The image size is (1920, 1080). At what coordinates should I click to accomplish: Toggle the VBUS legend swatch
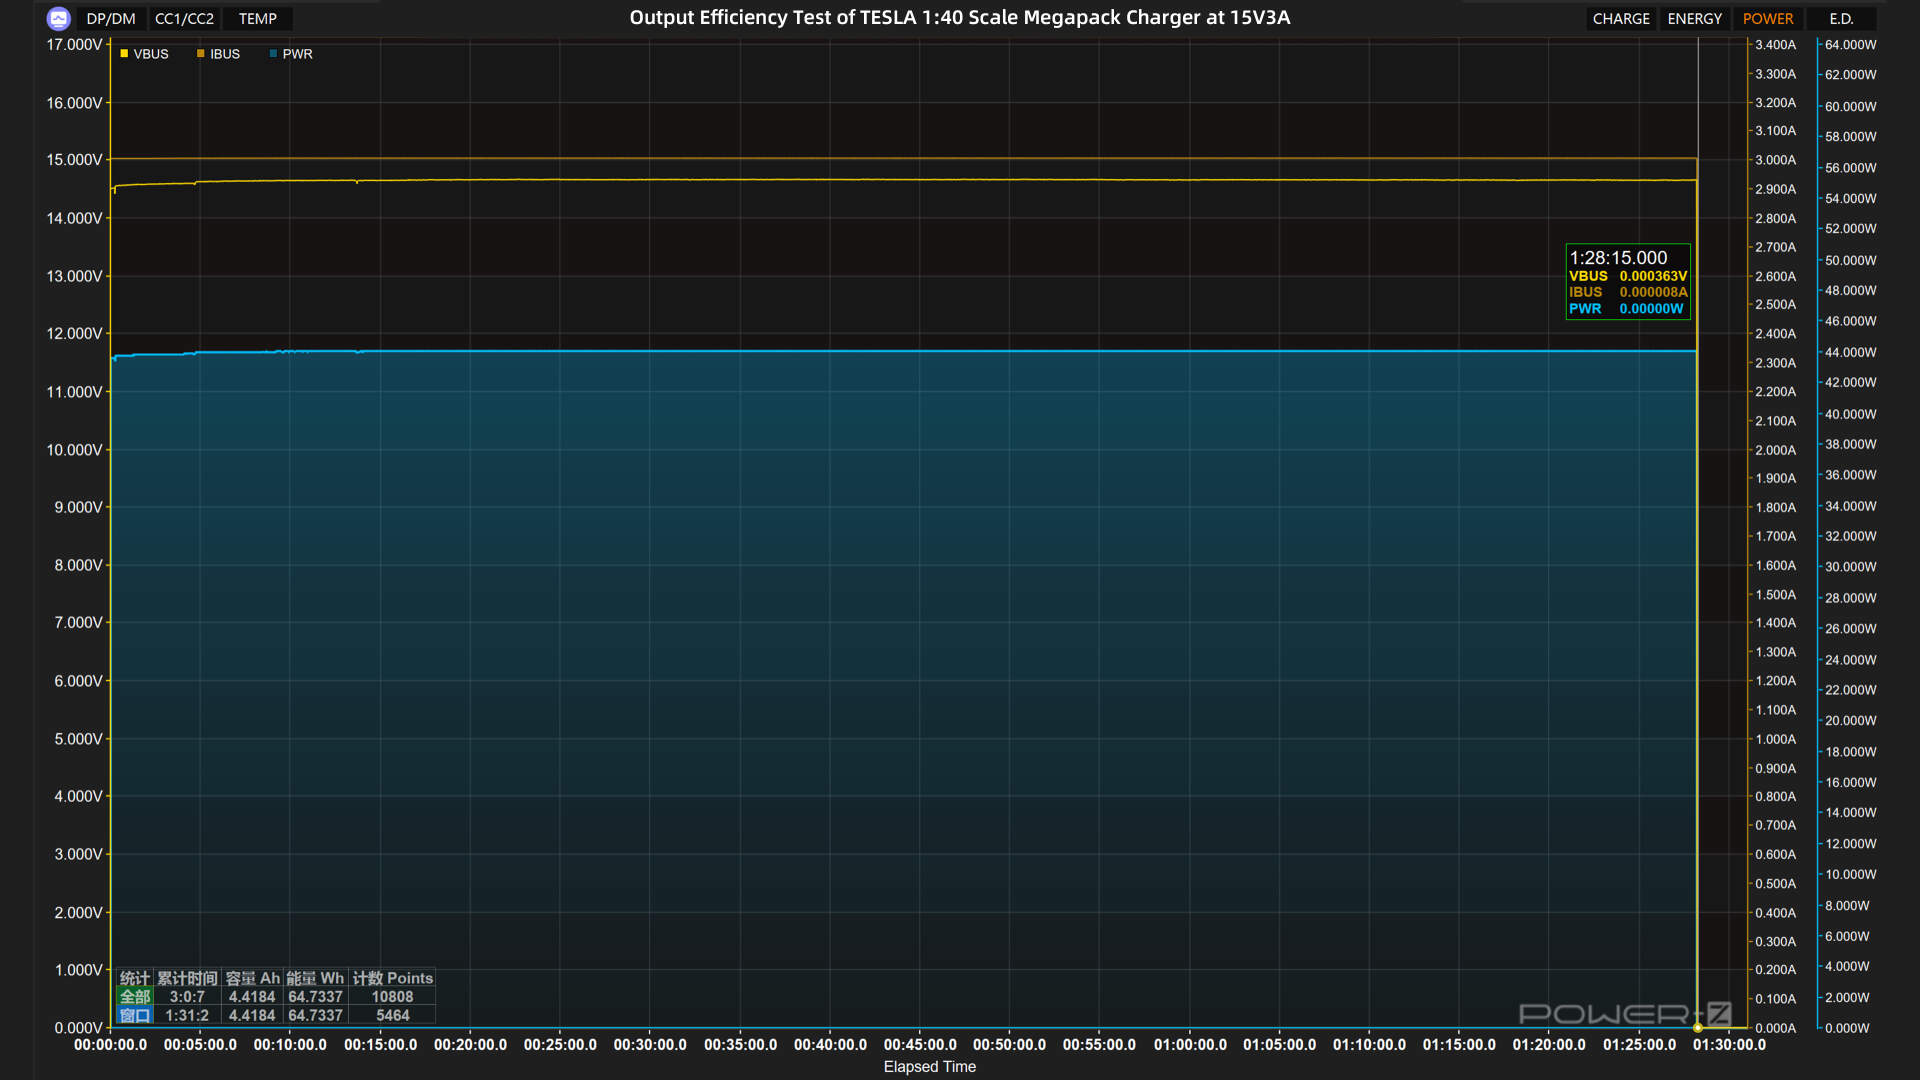(x=124, y=54)
